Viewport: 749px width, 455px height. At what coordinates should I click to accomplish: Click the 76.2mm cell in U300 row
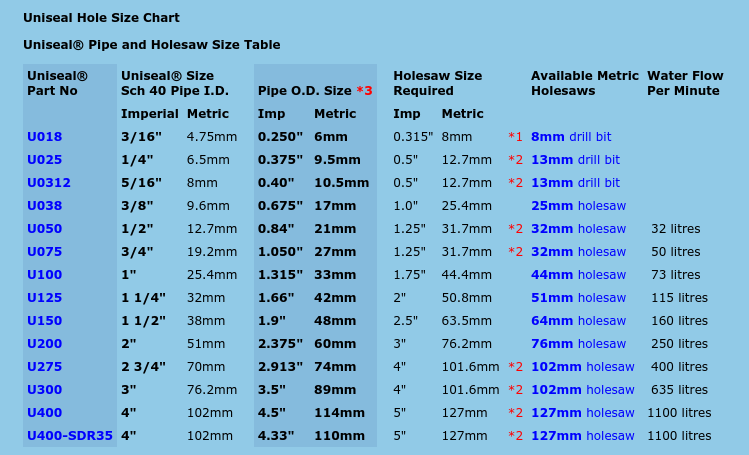212,390
